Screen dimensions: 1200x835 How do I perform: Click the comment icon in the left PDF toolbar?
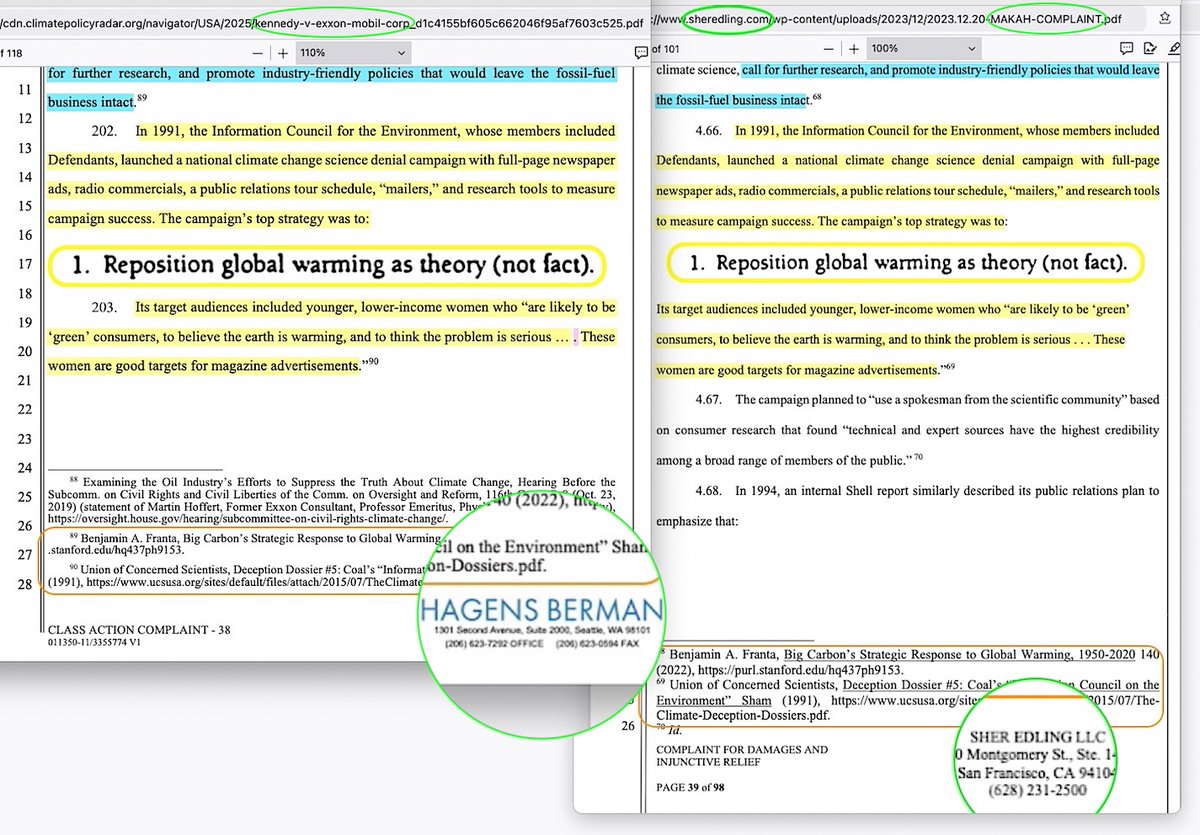[x=641, y=52]
